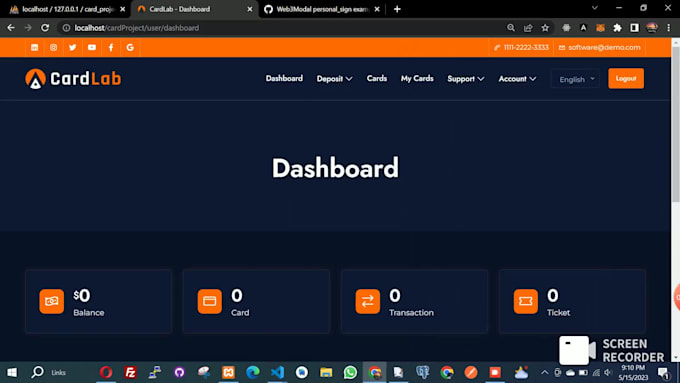Open the taskbar clock showing 9:10 PM
Screen dimensions: 680x383
[x=634, y=373]
